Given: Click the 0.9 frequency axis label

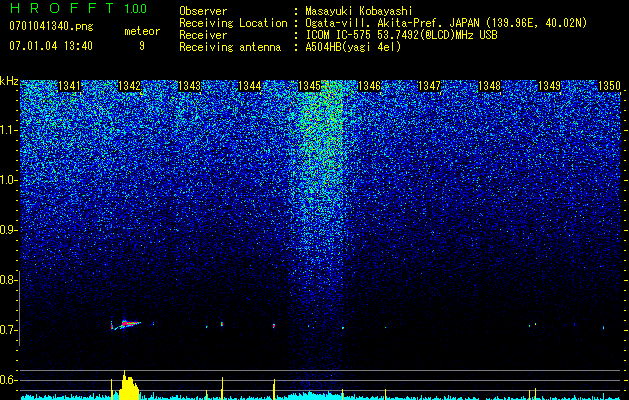Looking at the screenshot, I should (x=8, y=230).
